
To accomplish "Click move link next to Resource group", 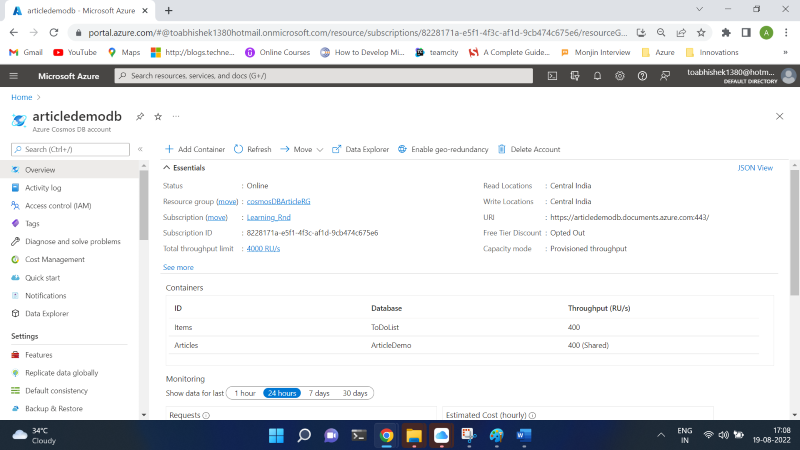I will (x=227, y=202).
